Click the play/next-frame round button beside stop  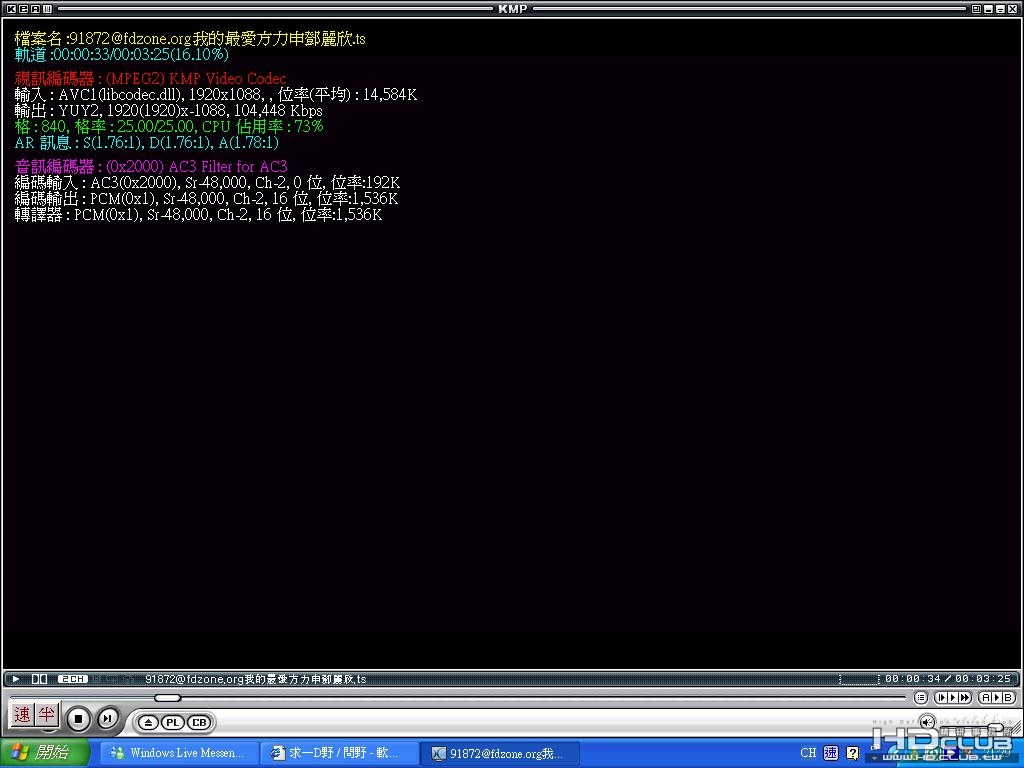click(x=107, y=719)
